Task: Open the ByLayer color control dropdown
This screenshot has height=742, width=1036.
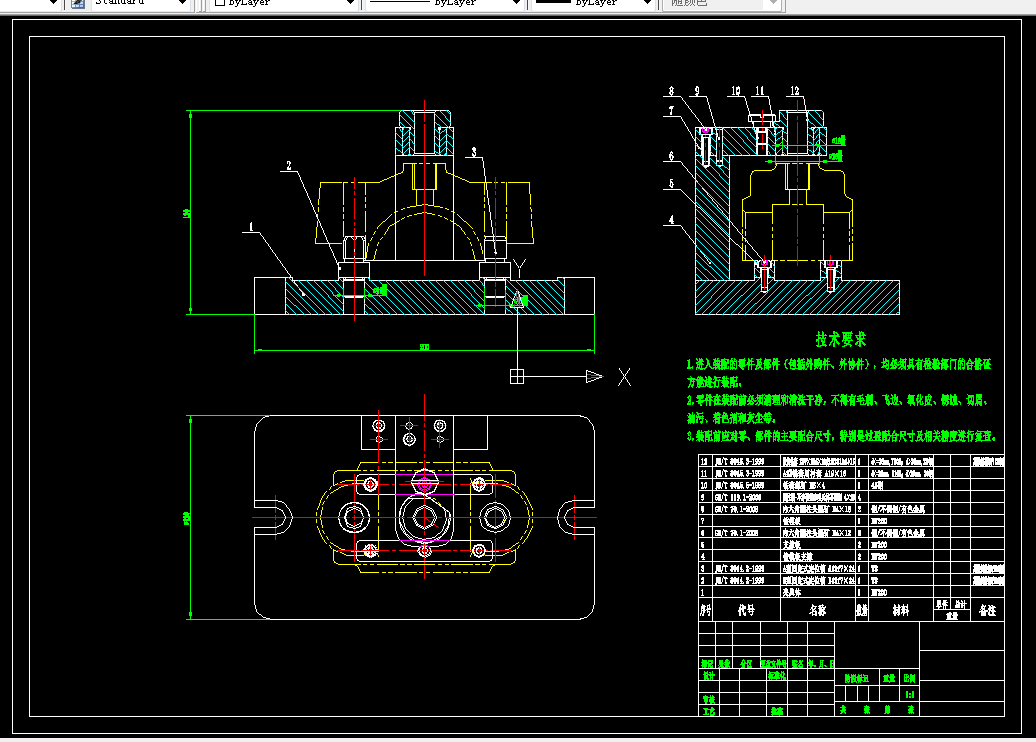Action: point(284,3)
